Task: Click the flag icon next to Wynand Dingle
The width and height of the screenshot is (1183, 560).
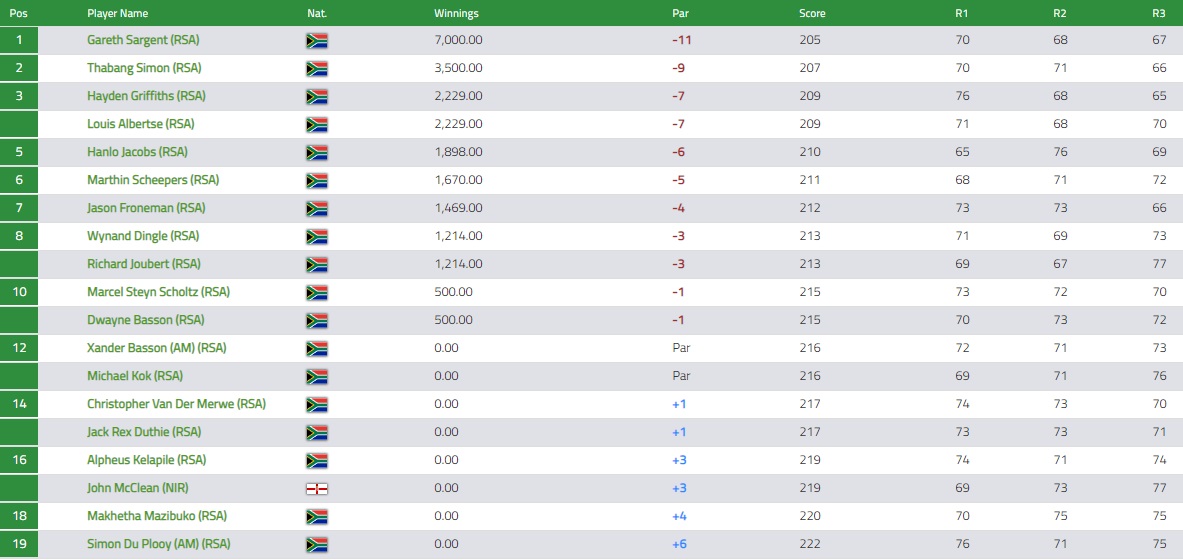Action: coord(317,236)
